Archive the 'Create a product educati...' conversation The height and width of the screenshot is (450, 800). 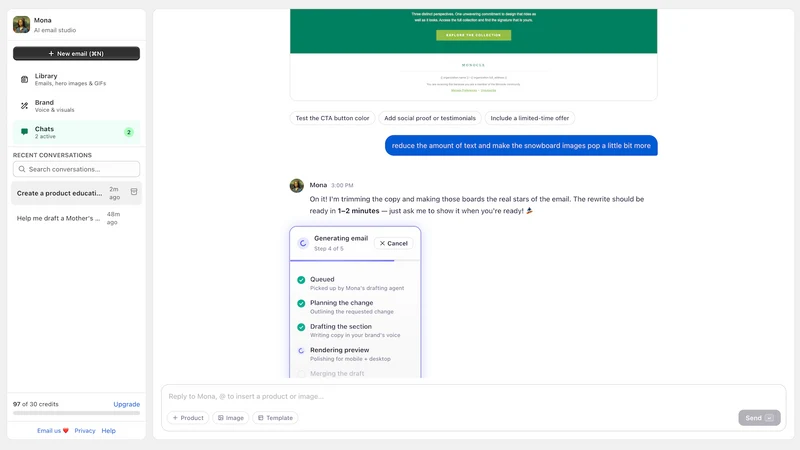pyautogui.click(x=134, y=192)
